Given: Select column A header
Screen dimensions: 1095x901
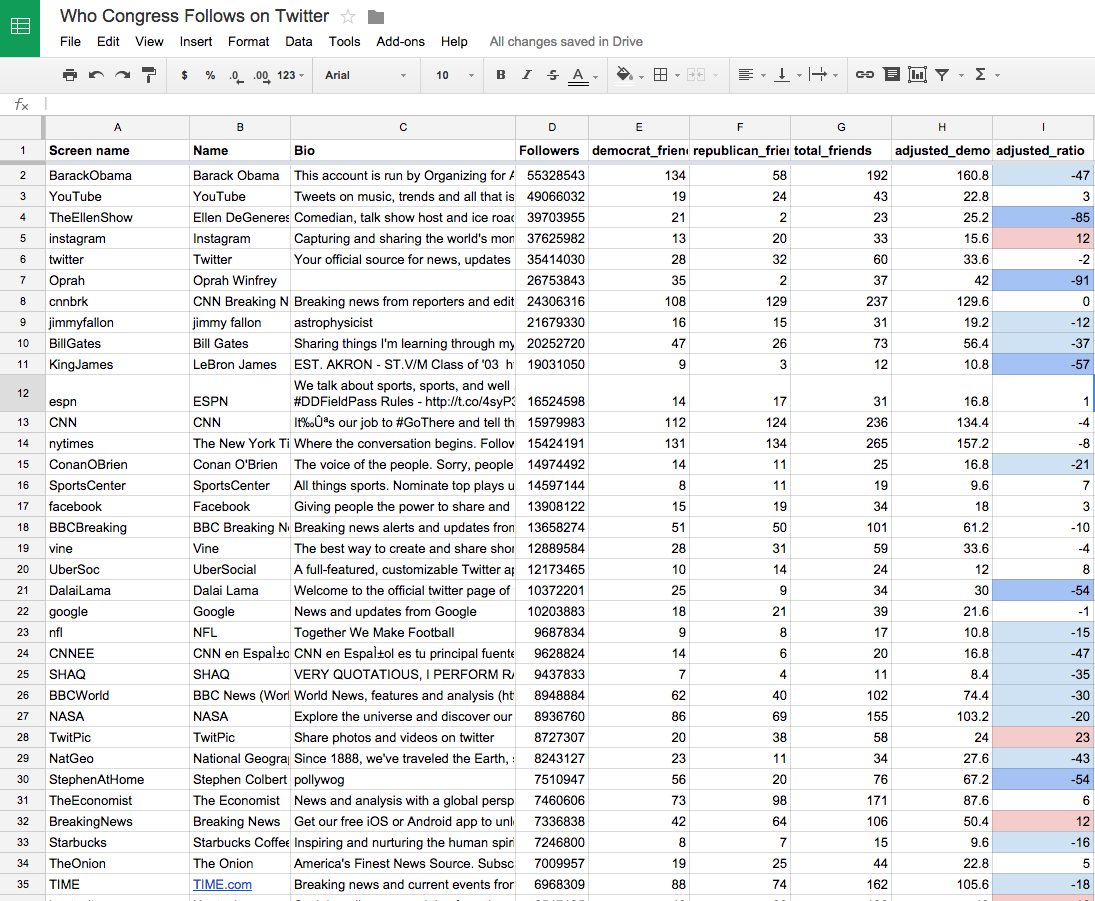Looking at the screenshot, I should pyautogui.click(x=117, y=127).
